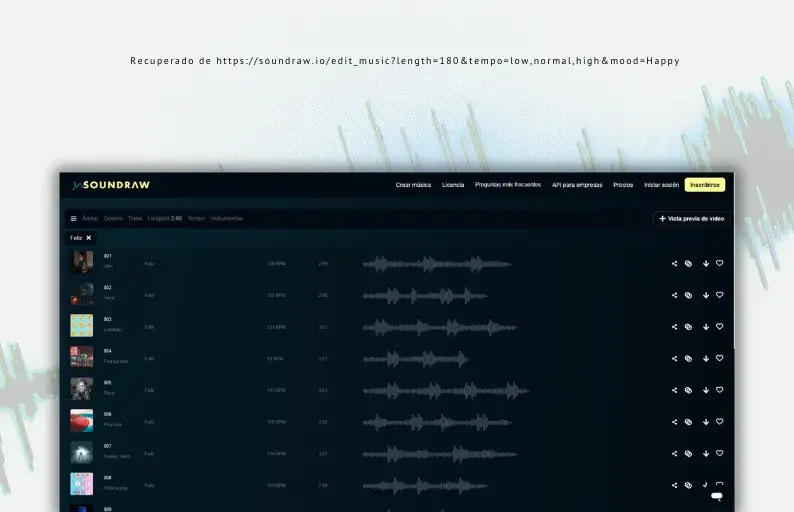Share track 005

pyautogui.click(x=674, y=390)
